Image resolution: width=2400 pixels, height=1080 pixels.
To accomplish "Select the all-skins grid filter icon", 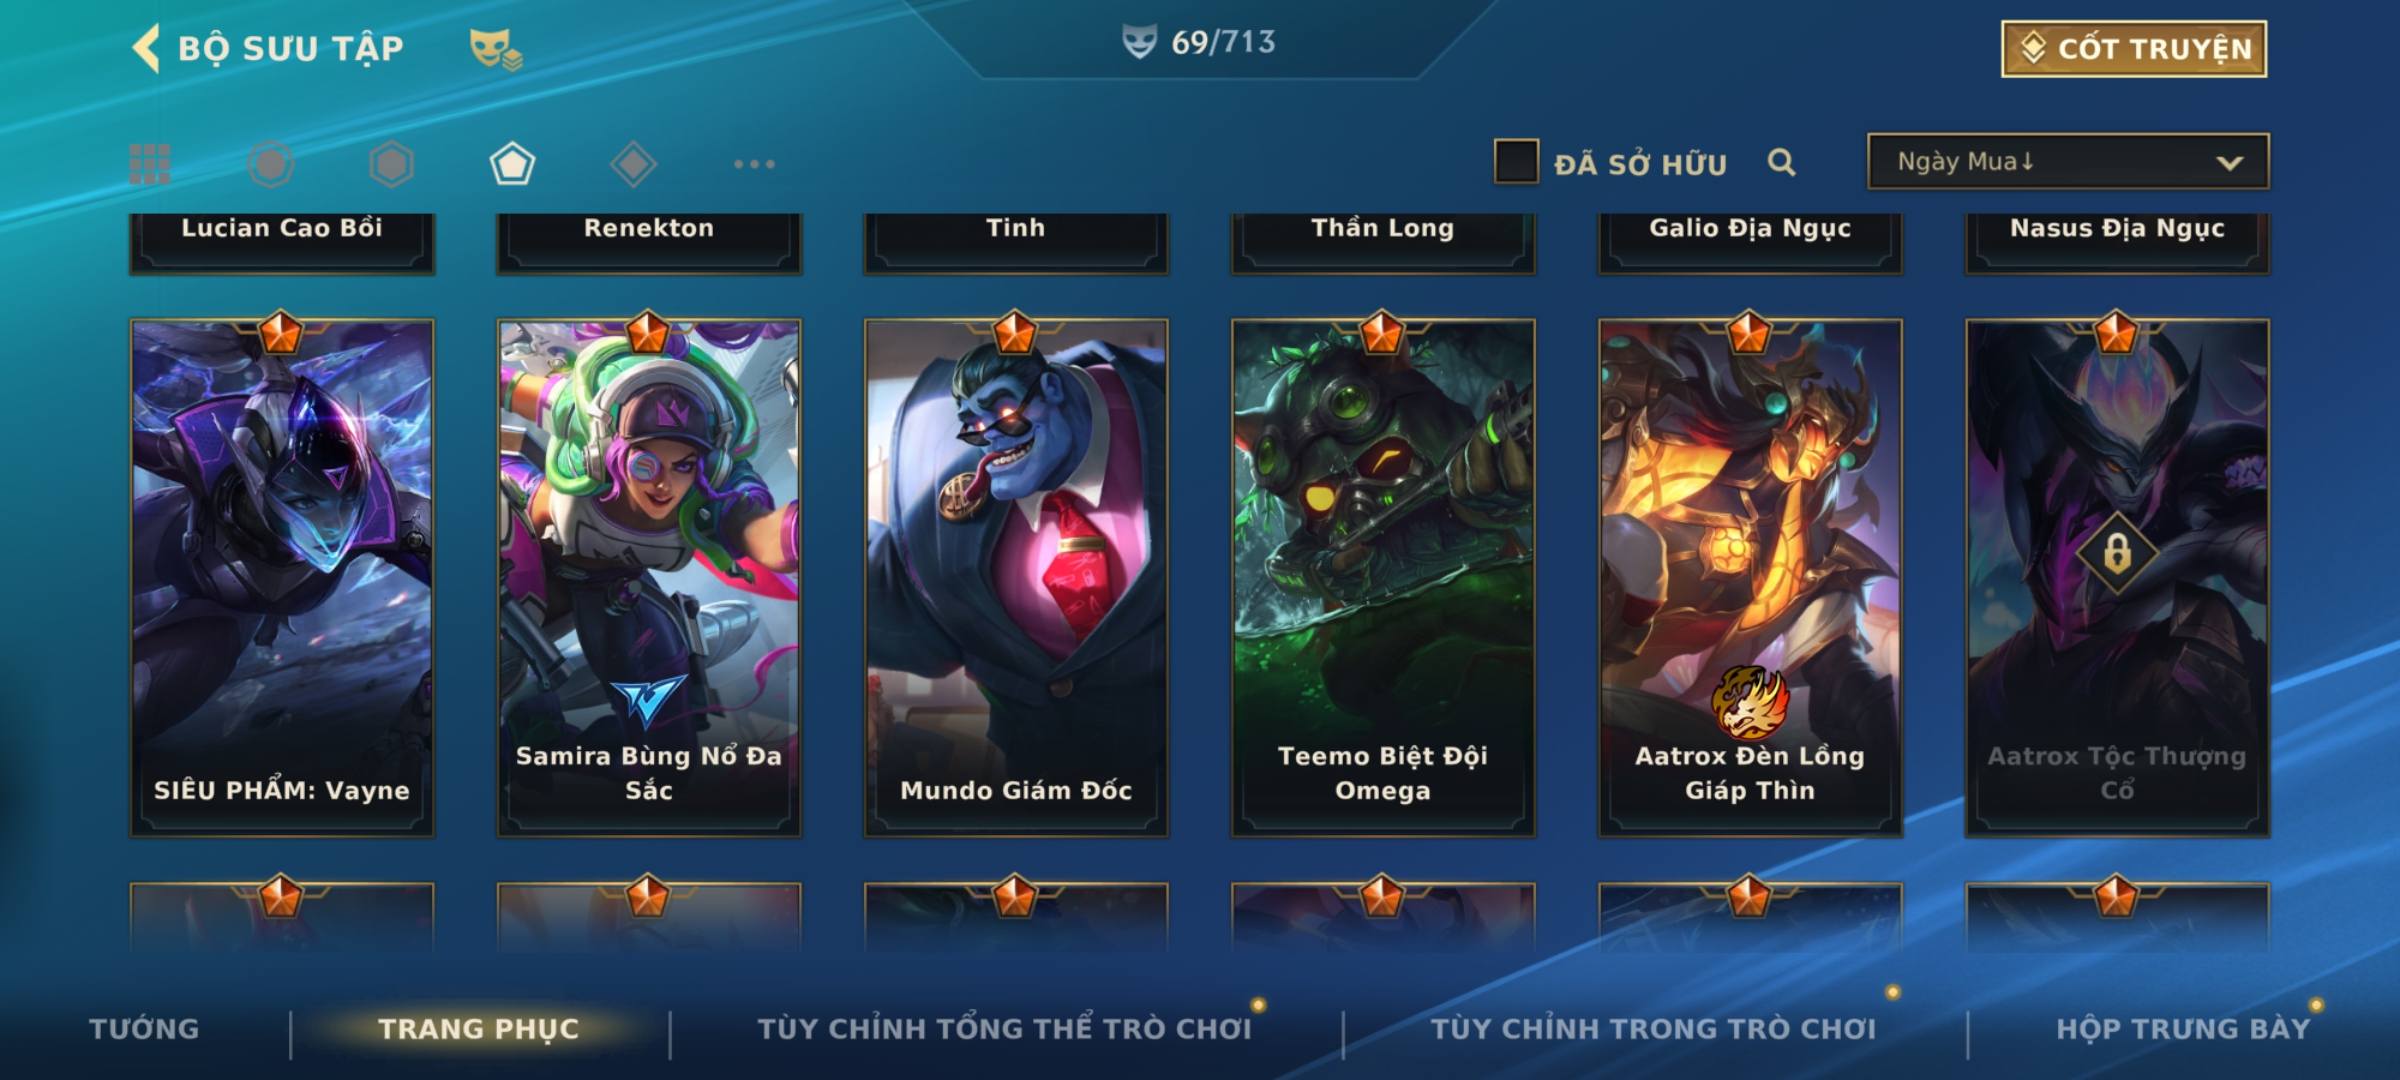I will [x=150, y=164].
